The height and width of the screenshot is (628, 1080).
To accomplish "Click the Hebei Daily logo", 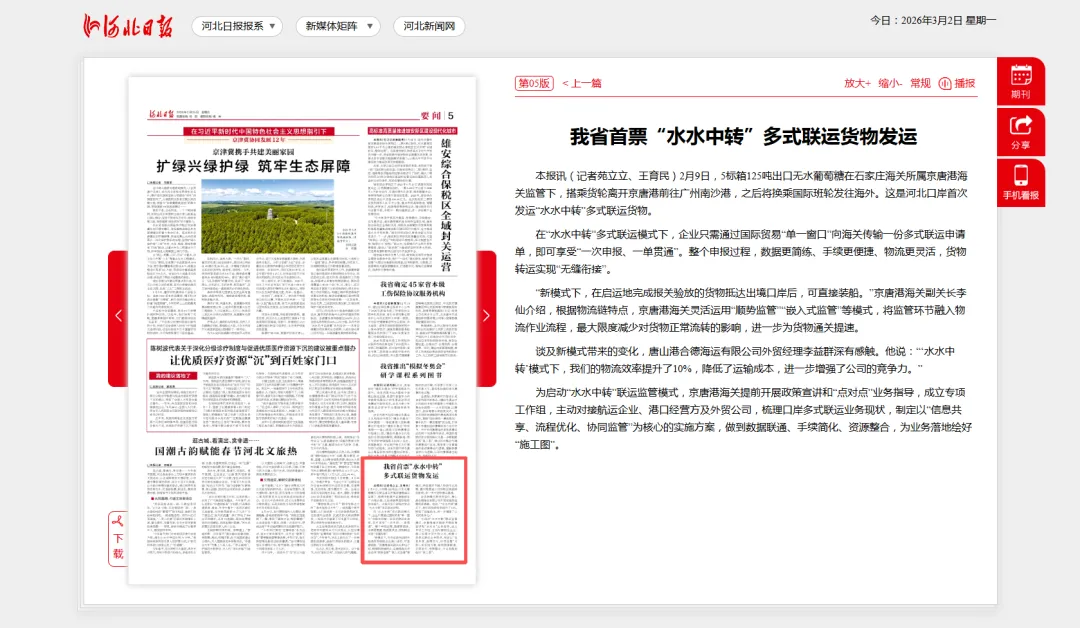I will coord(127,26).
